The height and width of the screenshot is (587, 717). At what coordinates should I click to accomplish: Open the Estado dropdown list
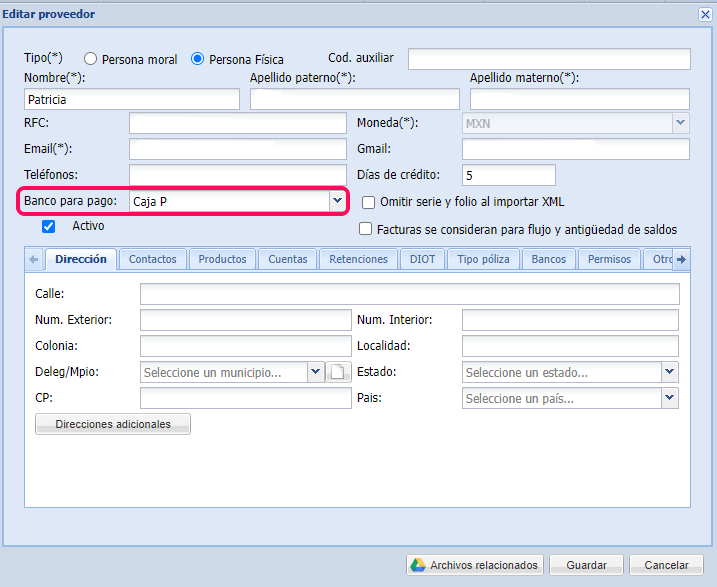click(x=669, y=372)
